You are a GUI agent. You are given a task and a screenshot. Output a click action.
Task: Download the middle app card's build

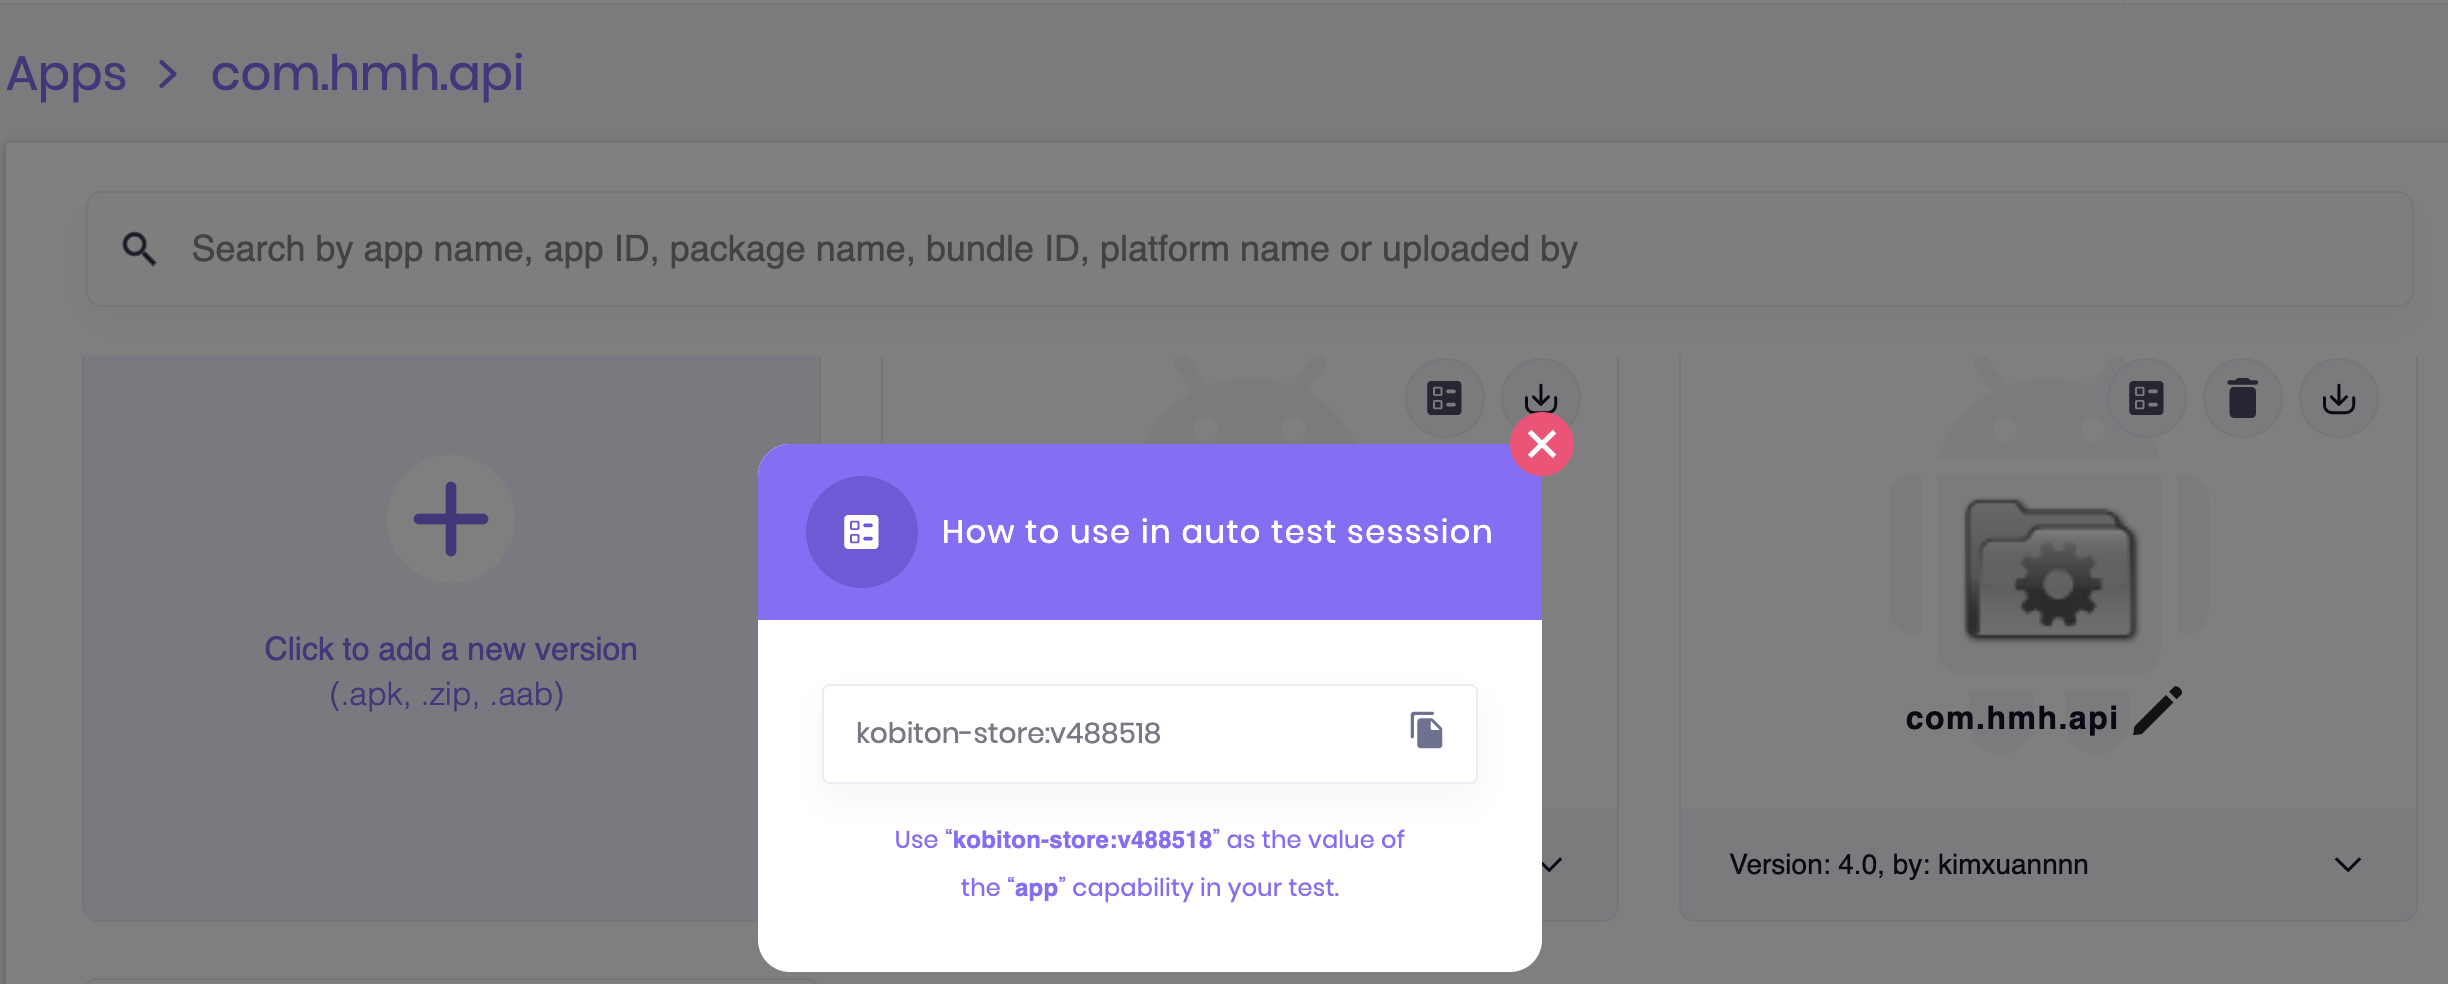(1540, 397)
